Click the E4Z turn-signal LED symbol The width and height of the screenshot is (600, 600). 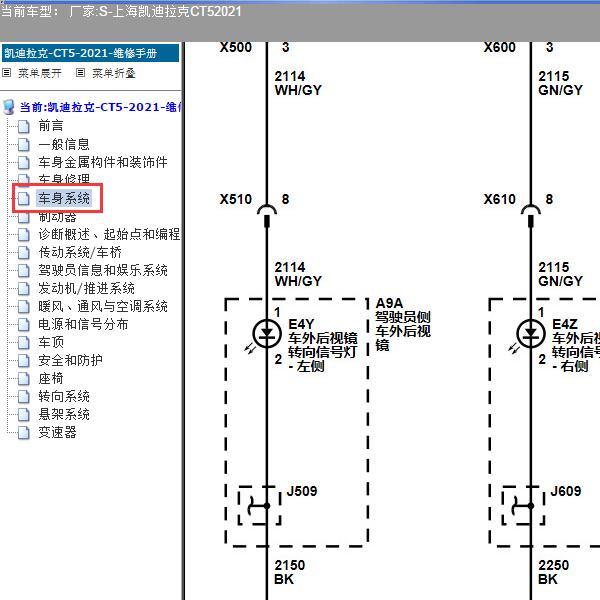[x=531, y=333]
